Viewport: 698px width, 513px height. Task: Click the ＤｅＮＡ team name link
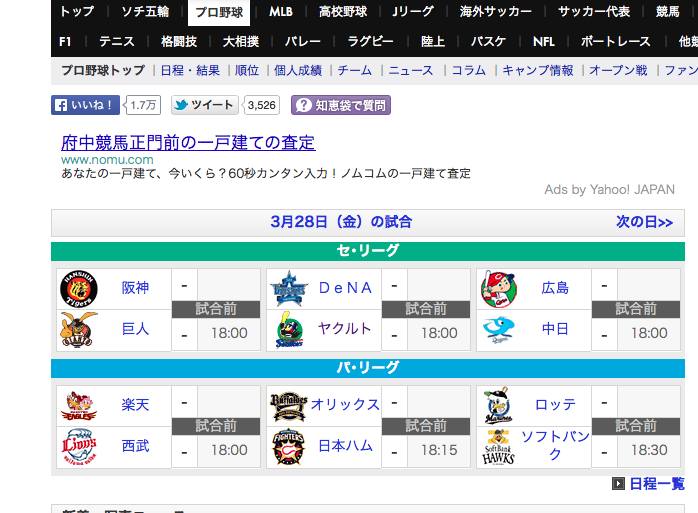(x=345, y=288)
